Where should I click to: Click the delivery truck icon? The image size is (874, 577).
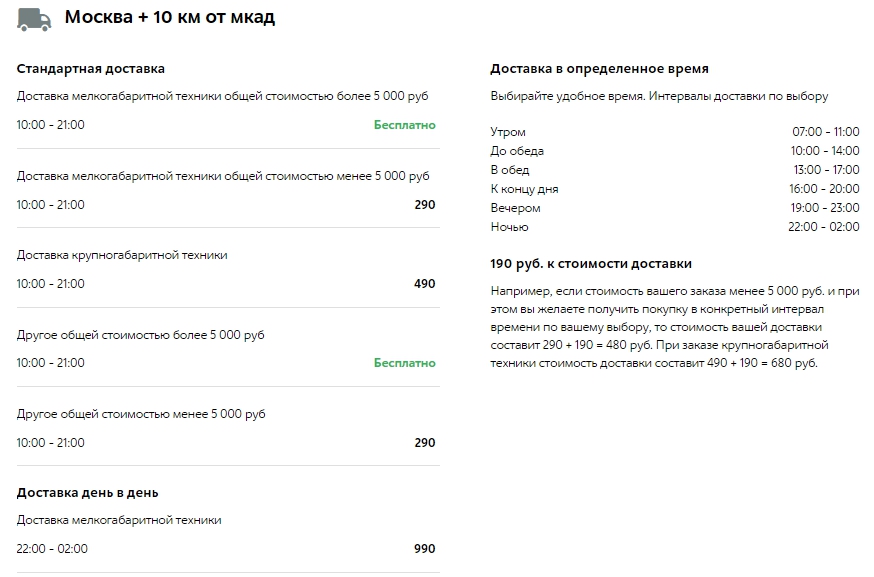[x=35, y=19]
